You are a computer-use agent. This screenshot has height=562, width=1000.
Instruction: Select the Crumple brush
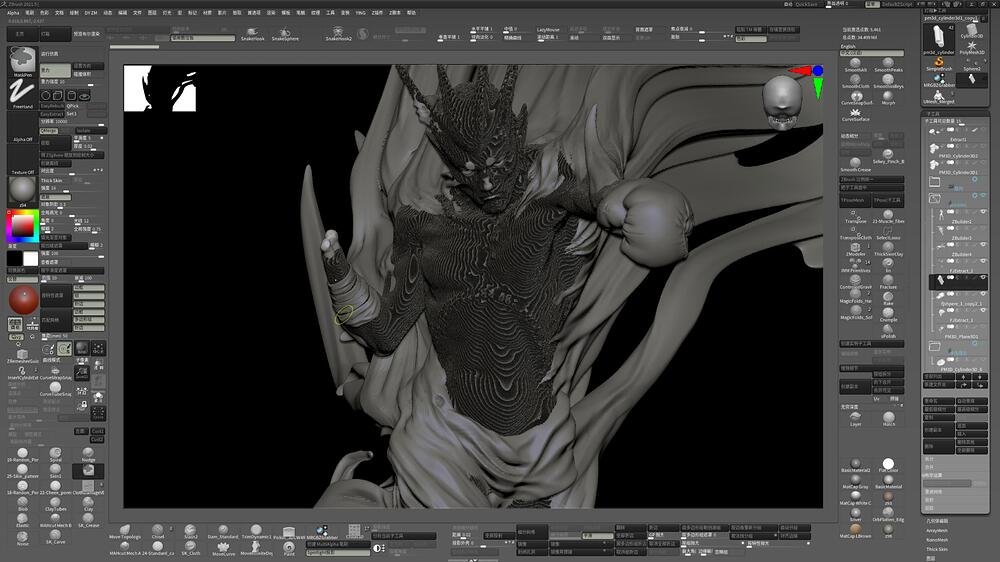pyautogui.click(x=888, y=315)
